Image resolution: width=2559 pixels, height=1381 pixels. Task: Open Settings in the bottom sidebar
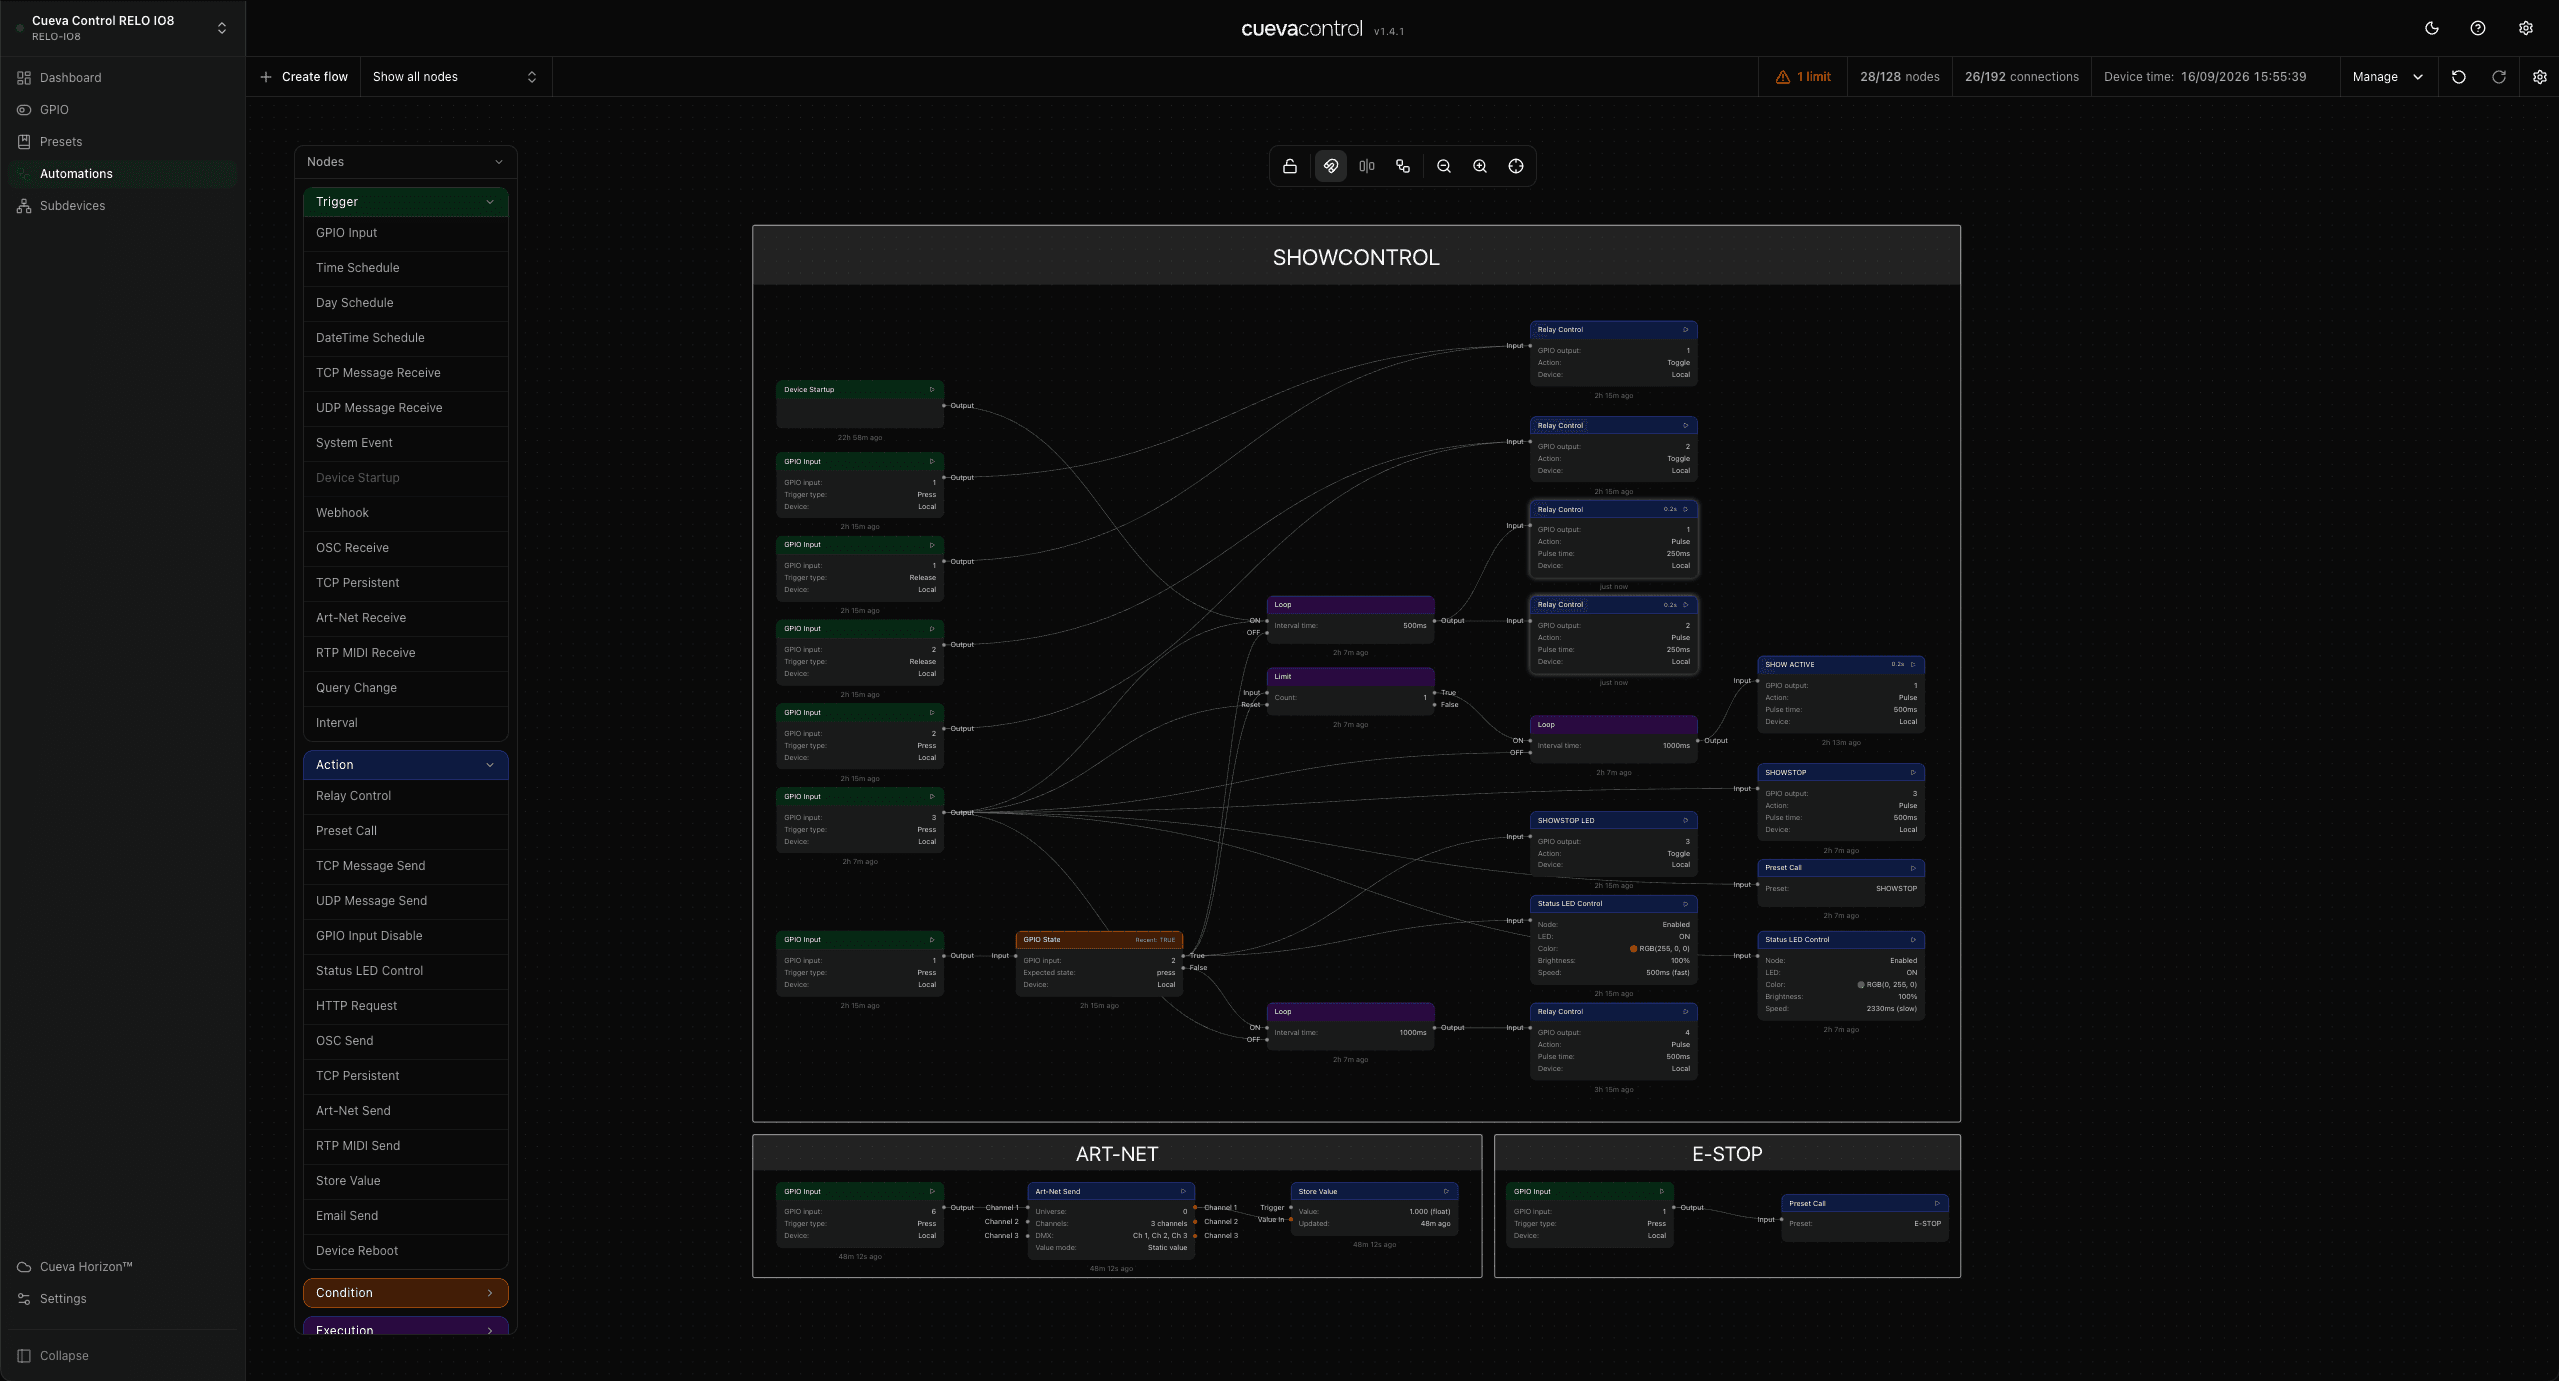point(123,1299)
